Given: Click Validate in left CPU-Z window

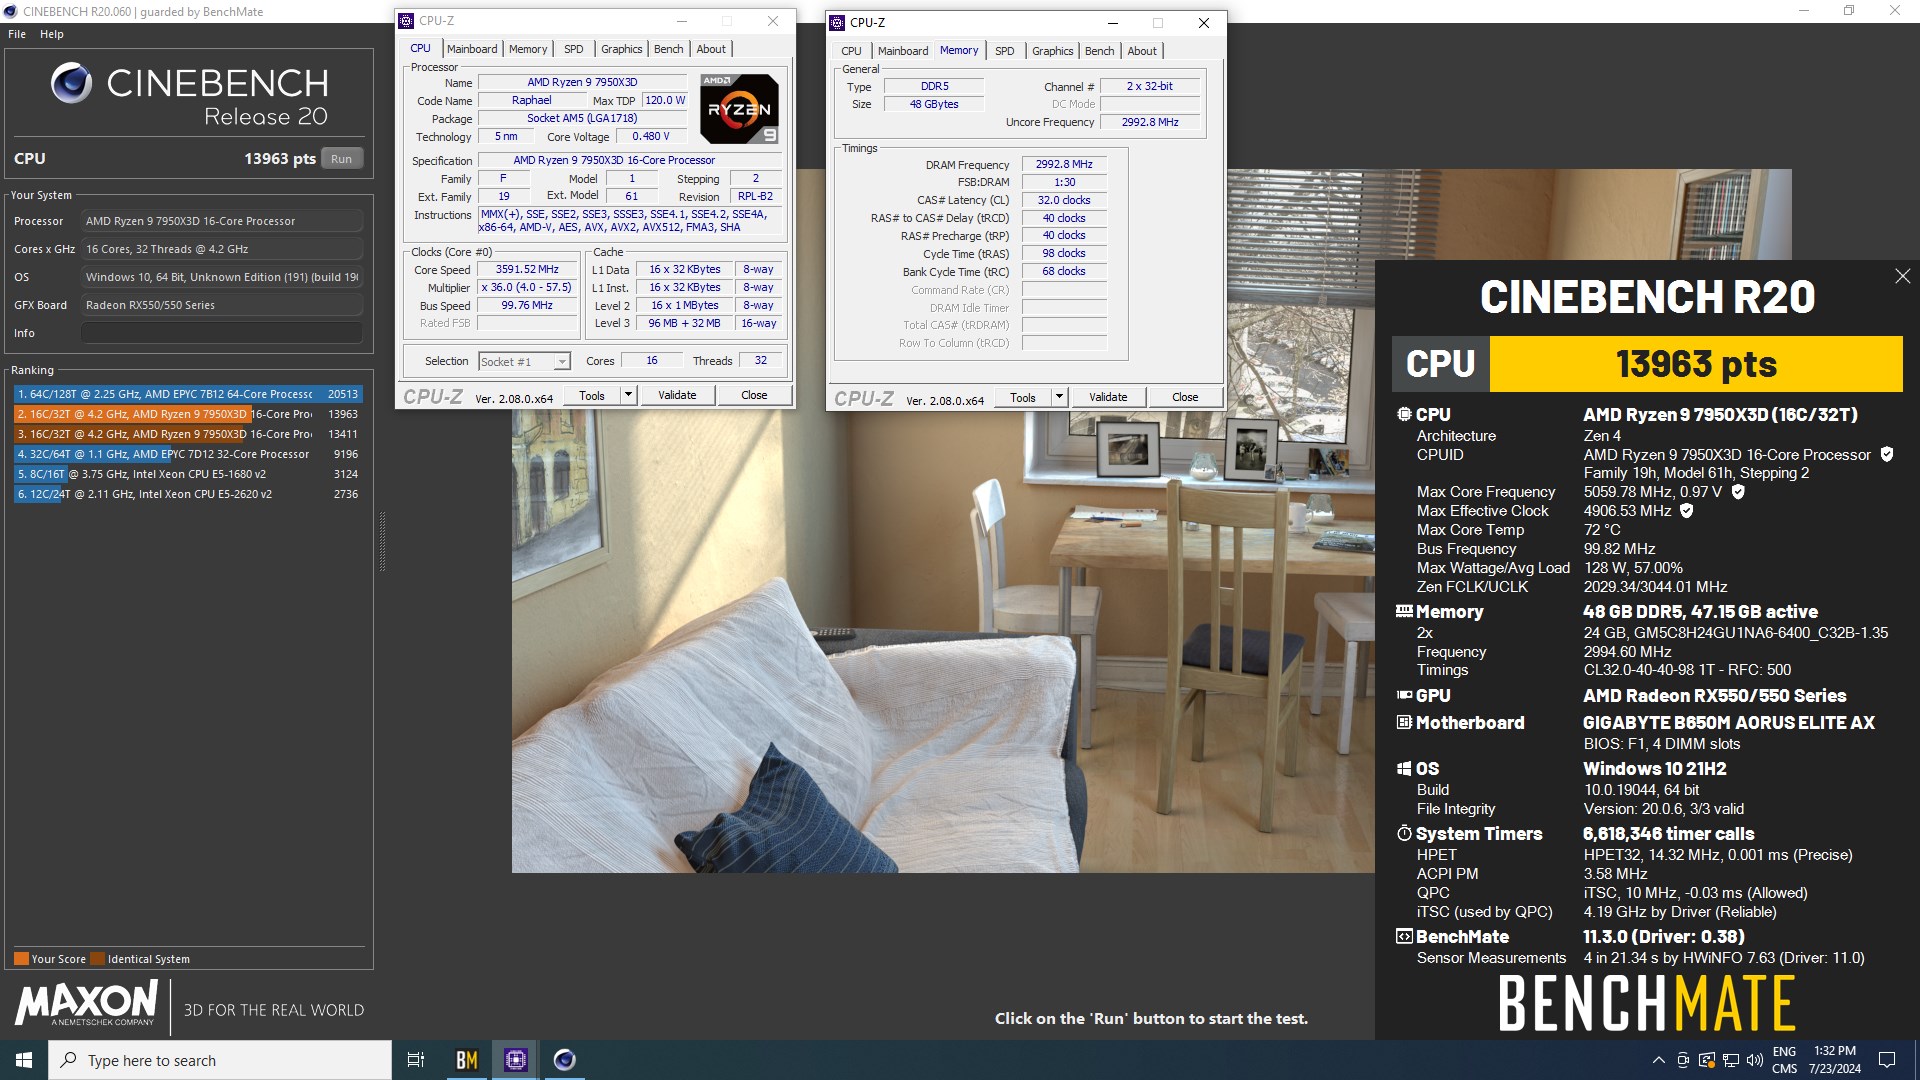Looking at the screenshot, I should [x=677, y=396].
